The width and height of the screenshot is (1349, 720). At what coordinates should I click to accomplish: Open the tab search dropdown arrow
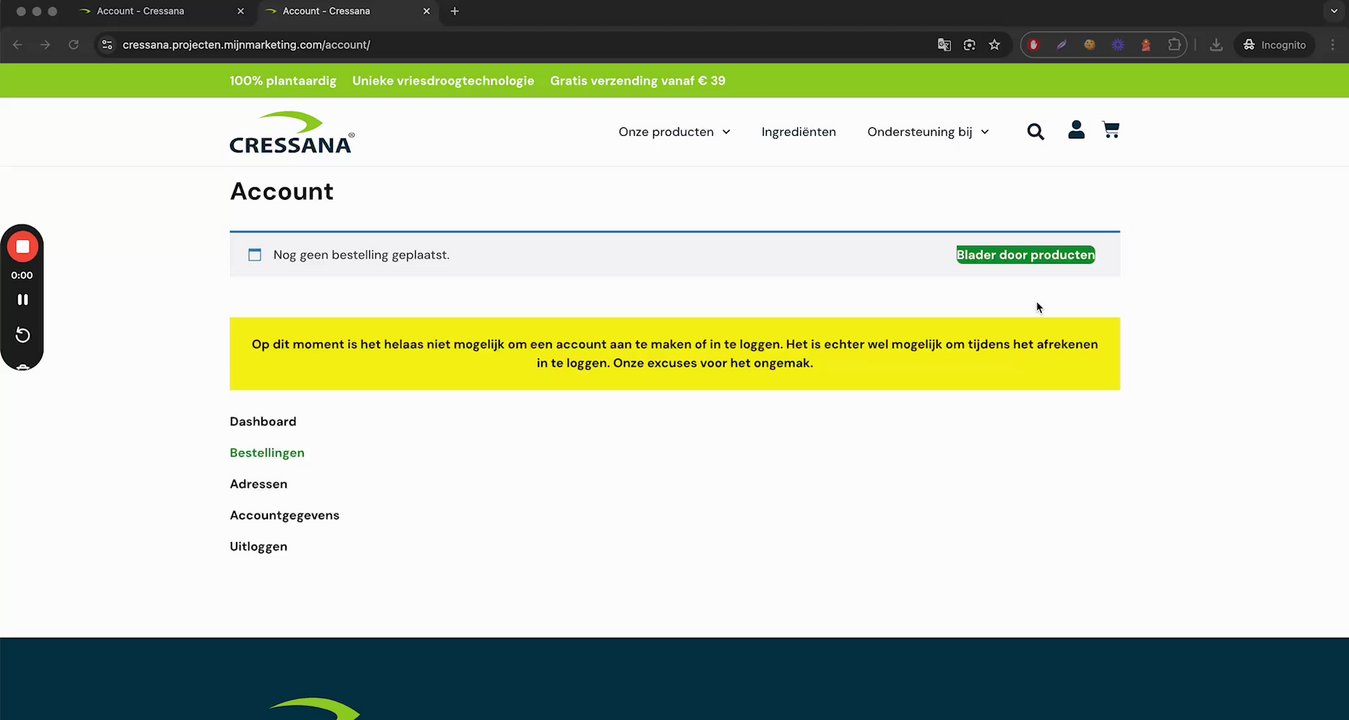click(x=1333, y=11)
